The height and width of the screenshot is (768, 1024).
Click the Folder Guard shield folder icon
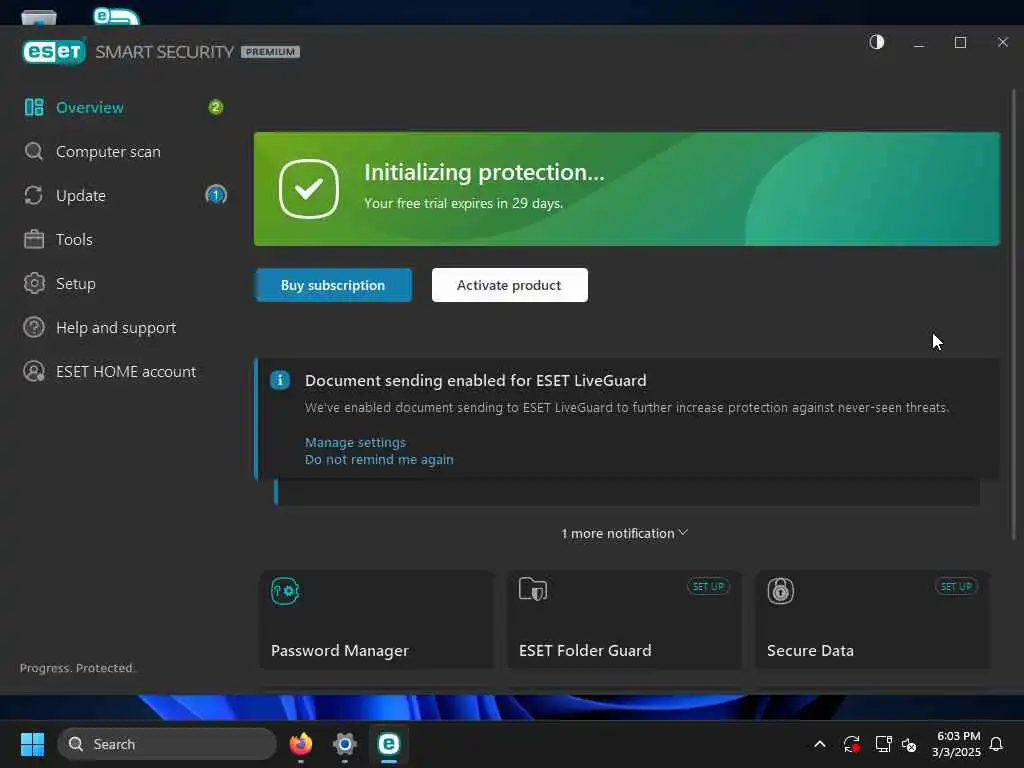[533, 589]
